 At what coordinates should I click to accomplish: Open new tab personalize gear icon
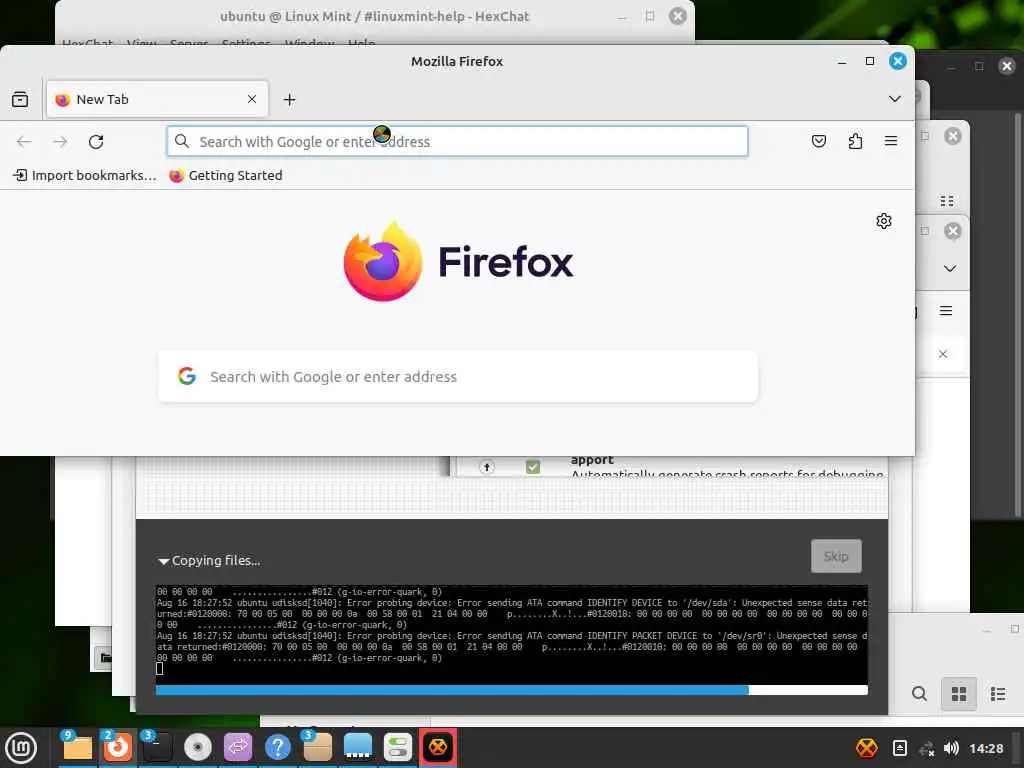pos(884,221)
